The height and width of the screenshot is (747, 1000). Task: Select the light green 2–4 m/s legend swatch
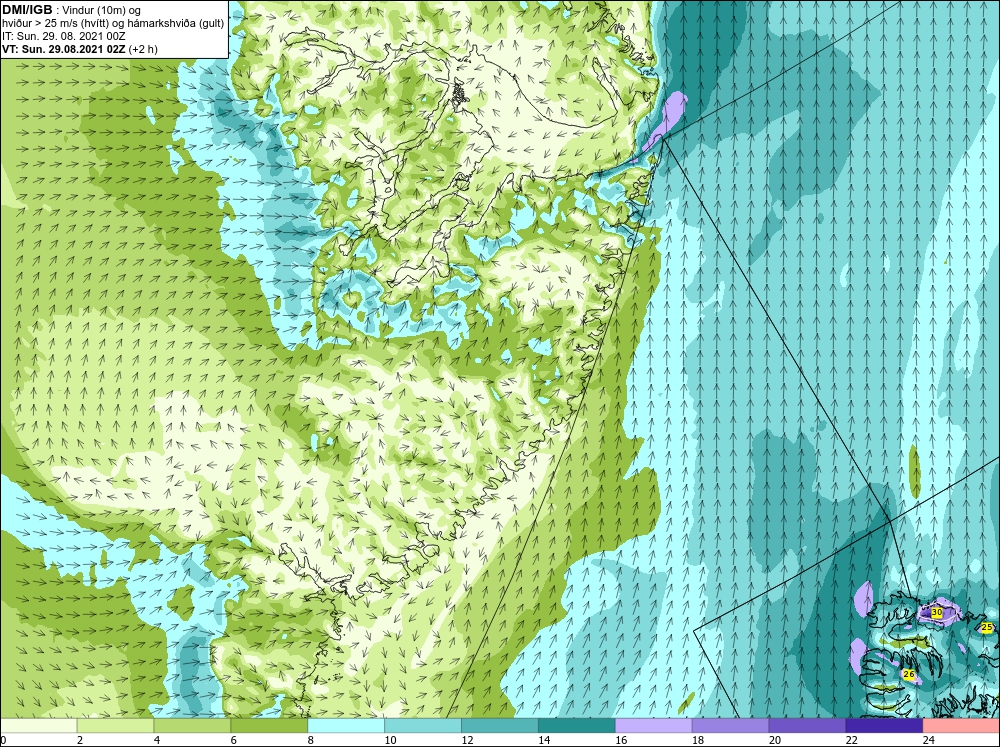pos(115,726)
